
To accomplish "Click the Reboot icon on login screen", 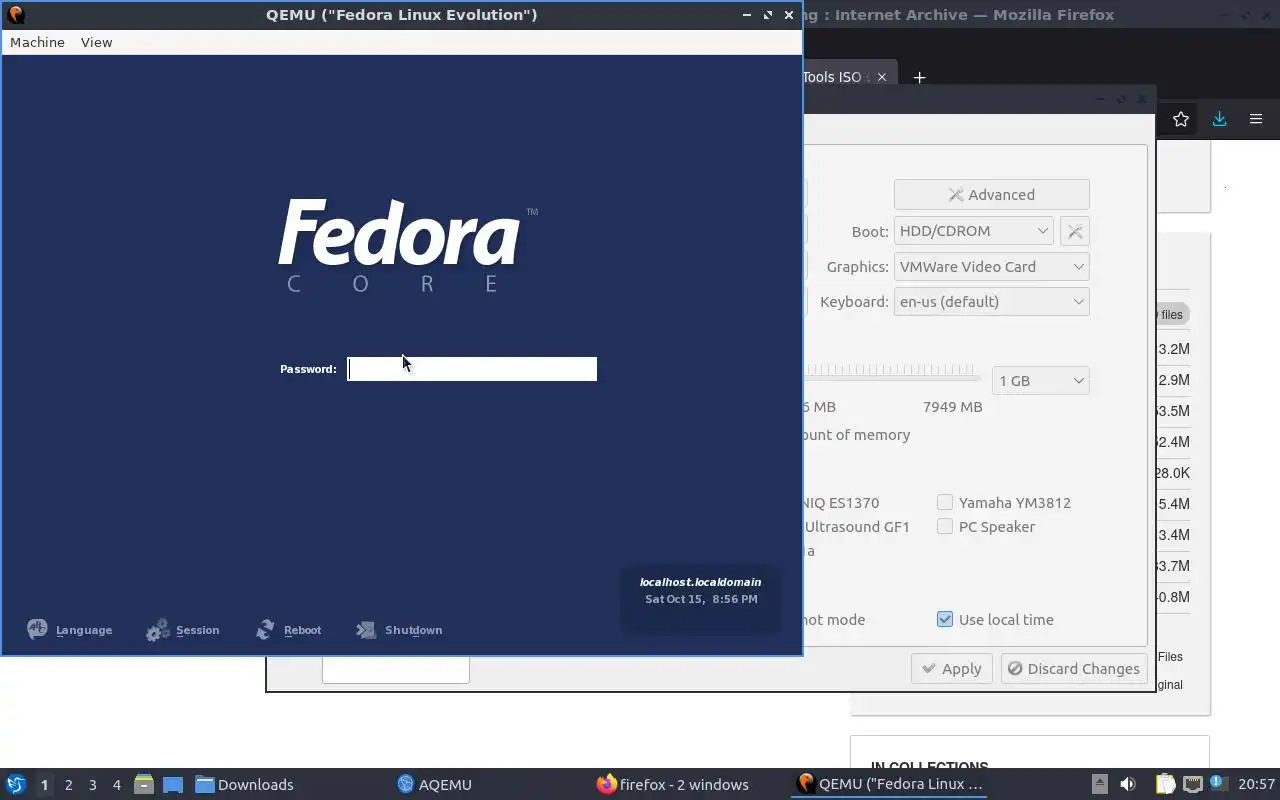I will click(265, 630).
